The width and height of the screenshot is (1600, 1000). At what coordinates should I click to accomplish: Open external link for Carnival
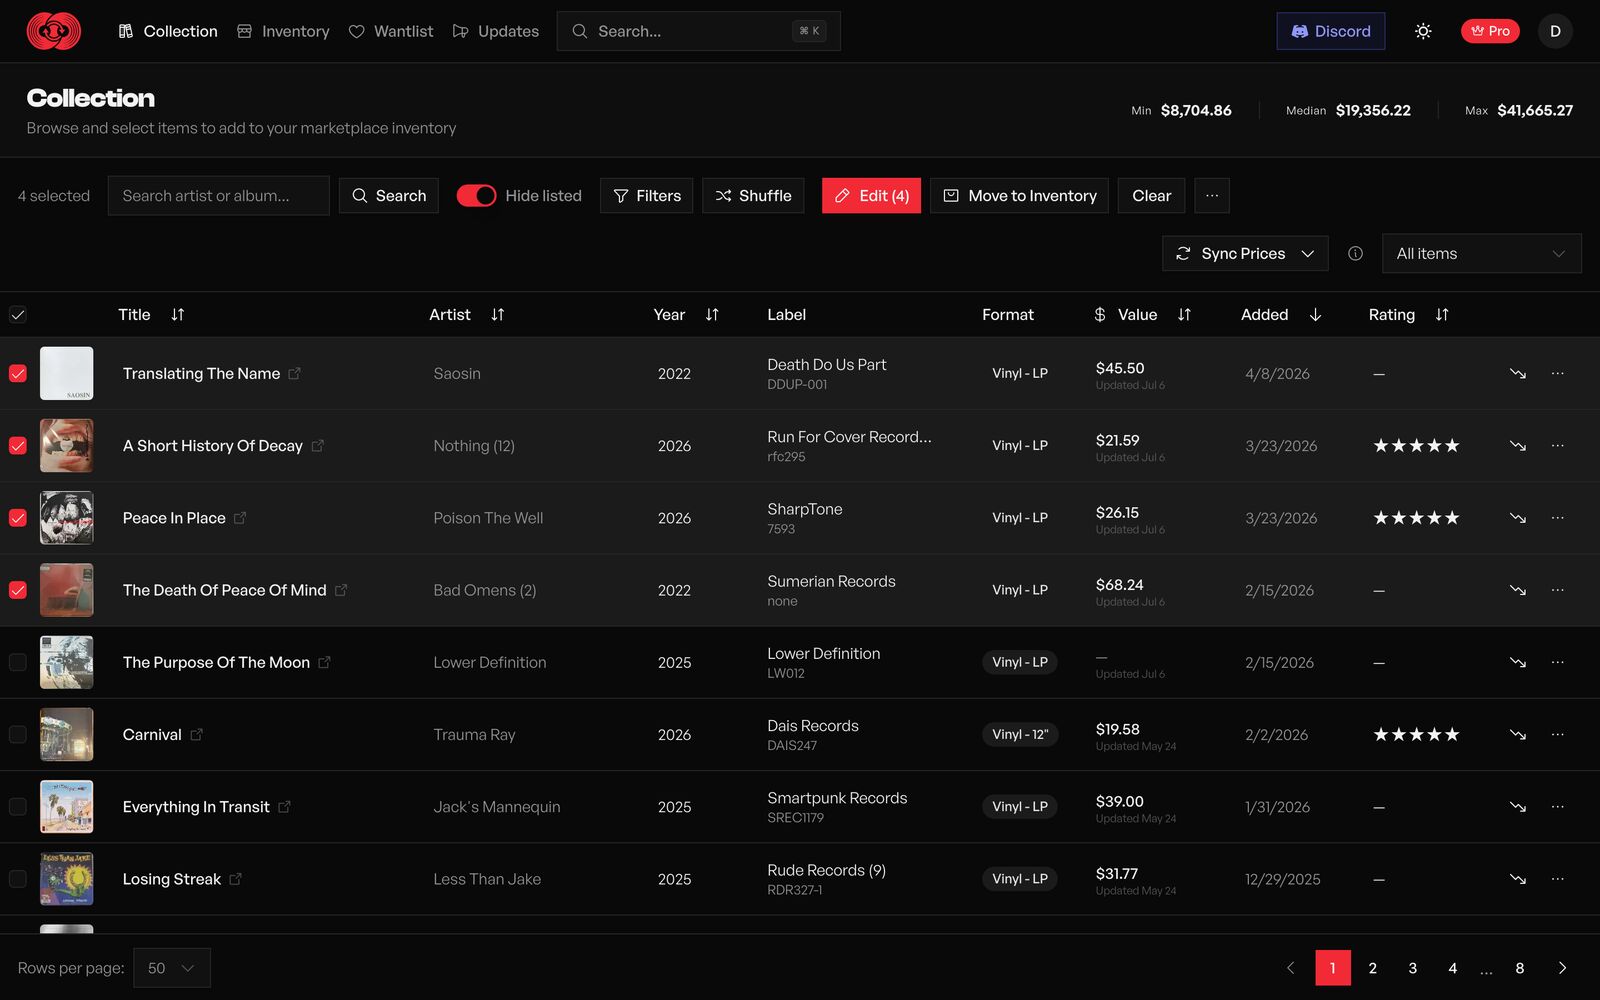click(x=197, y=734)
